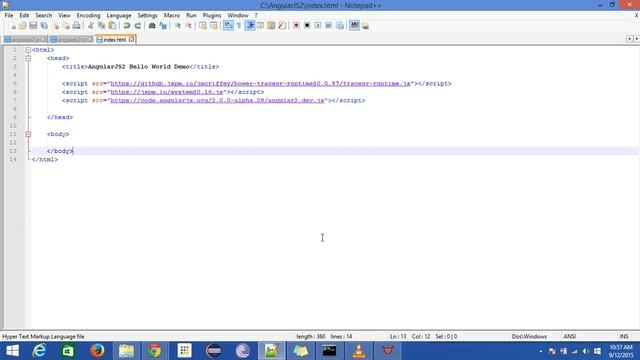The height and width of the screenshot is (360, 640).
Task: Open VLC media player from the taskbar
Action: tap(359, 351)
